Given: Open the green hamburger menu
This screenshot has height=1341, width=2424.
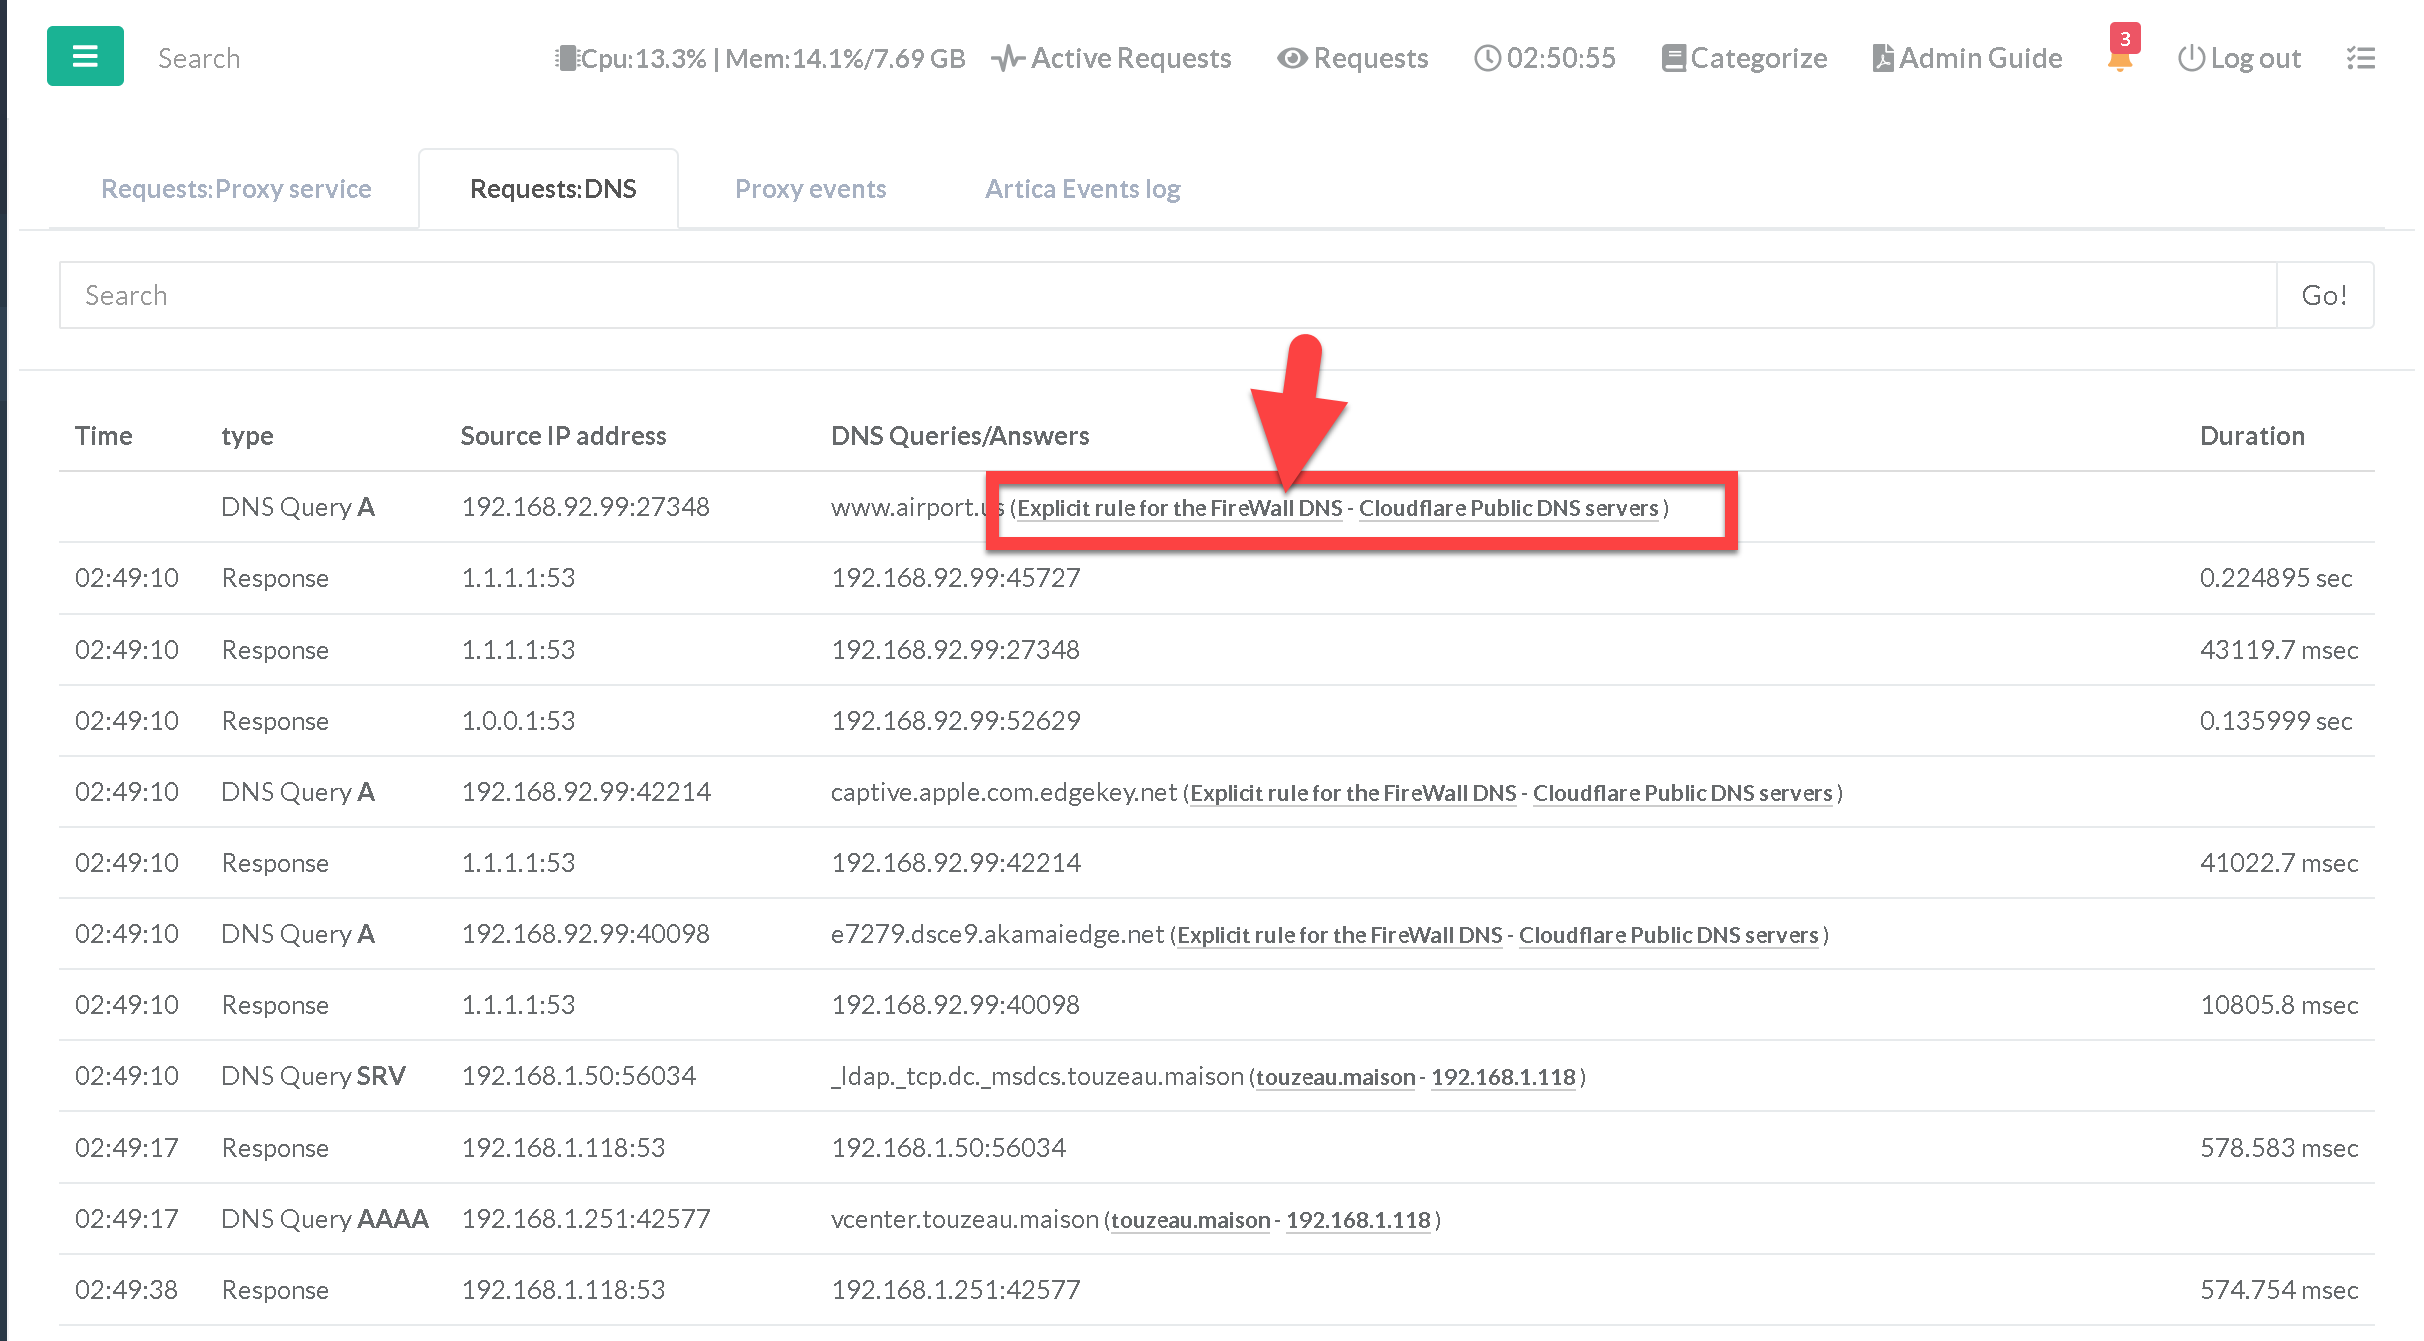Looking at the screenshot, I should [x=85, y=56].
